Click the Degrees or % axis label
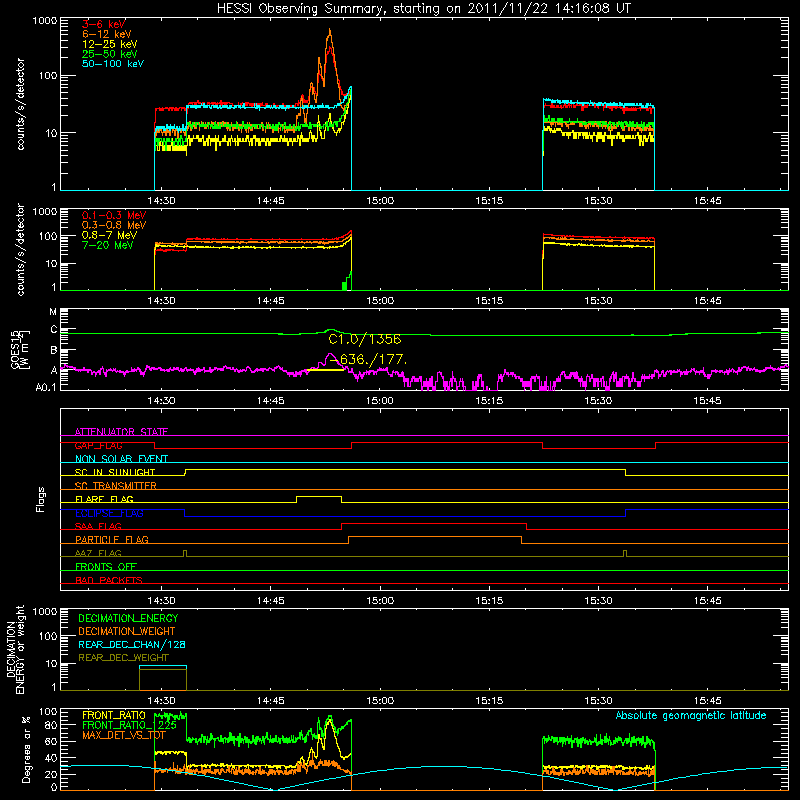Screen dimensions: 800x800 point(26,749)
